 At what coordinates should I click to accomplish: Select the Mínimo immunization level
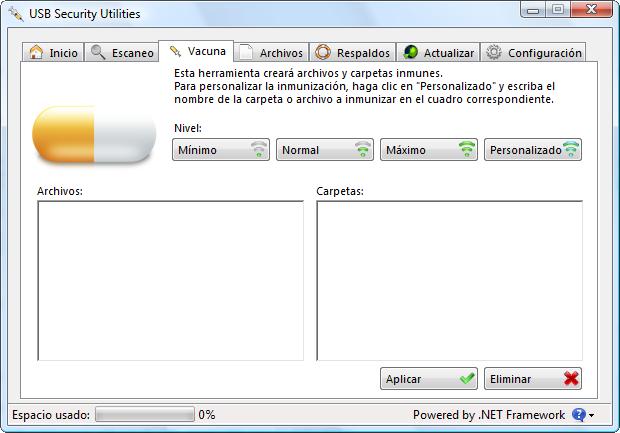(221, 149)
